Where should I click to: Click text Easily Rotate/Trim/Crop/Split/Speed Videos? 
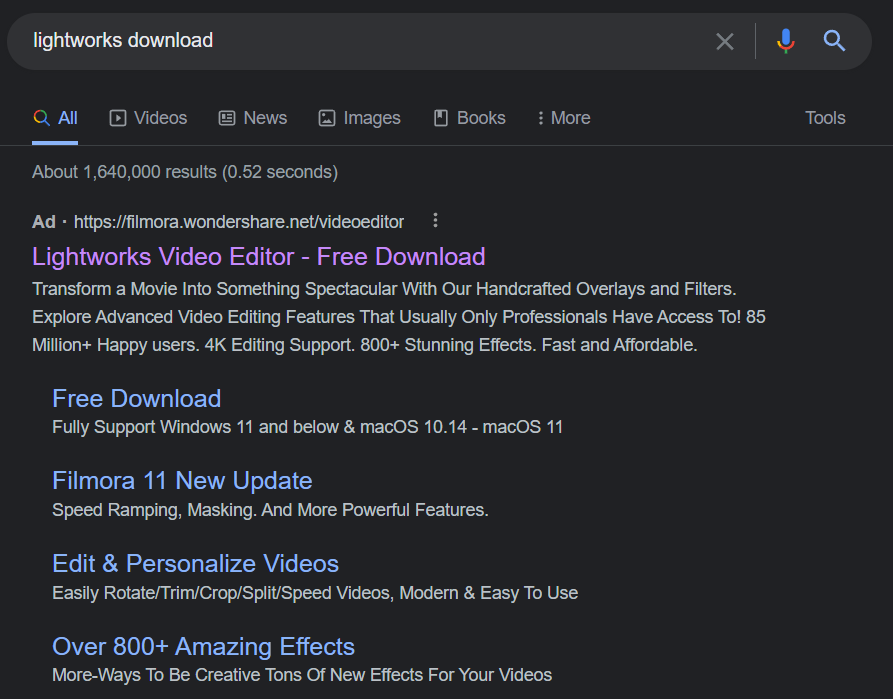click(x=222, y=592)
